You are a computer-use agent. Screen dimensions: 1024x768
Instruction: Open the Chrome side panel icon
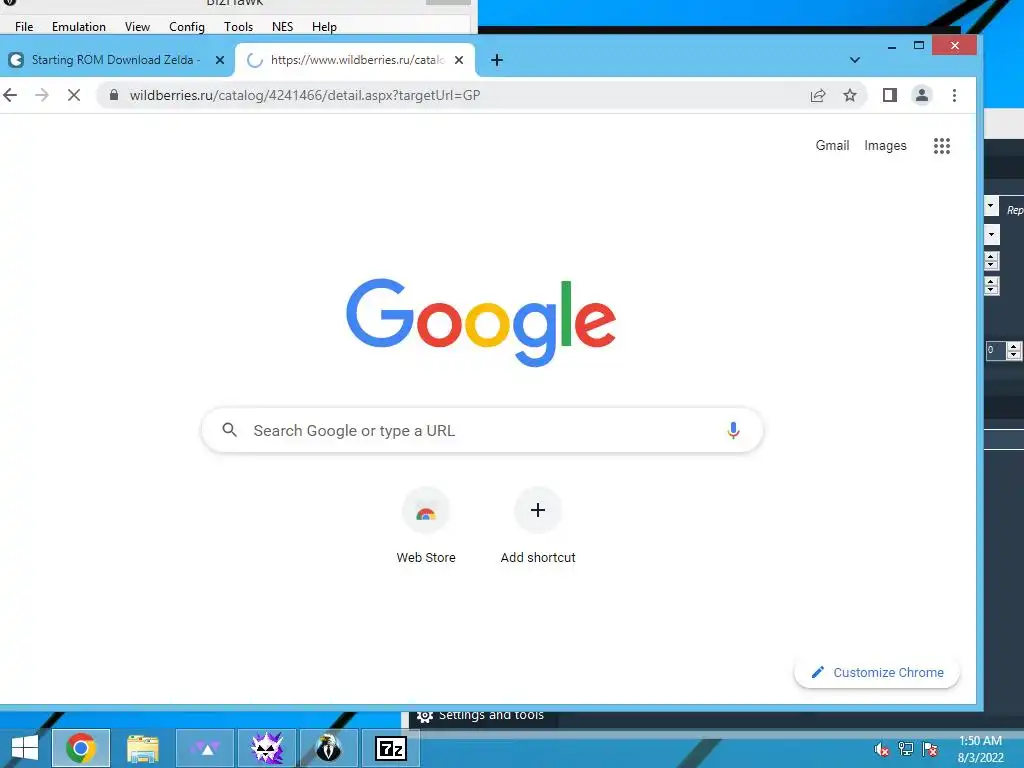(x=889, y=95)
